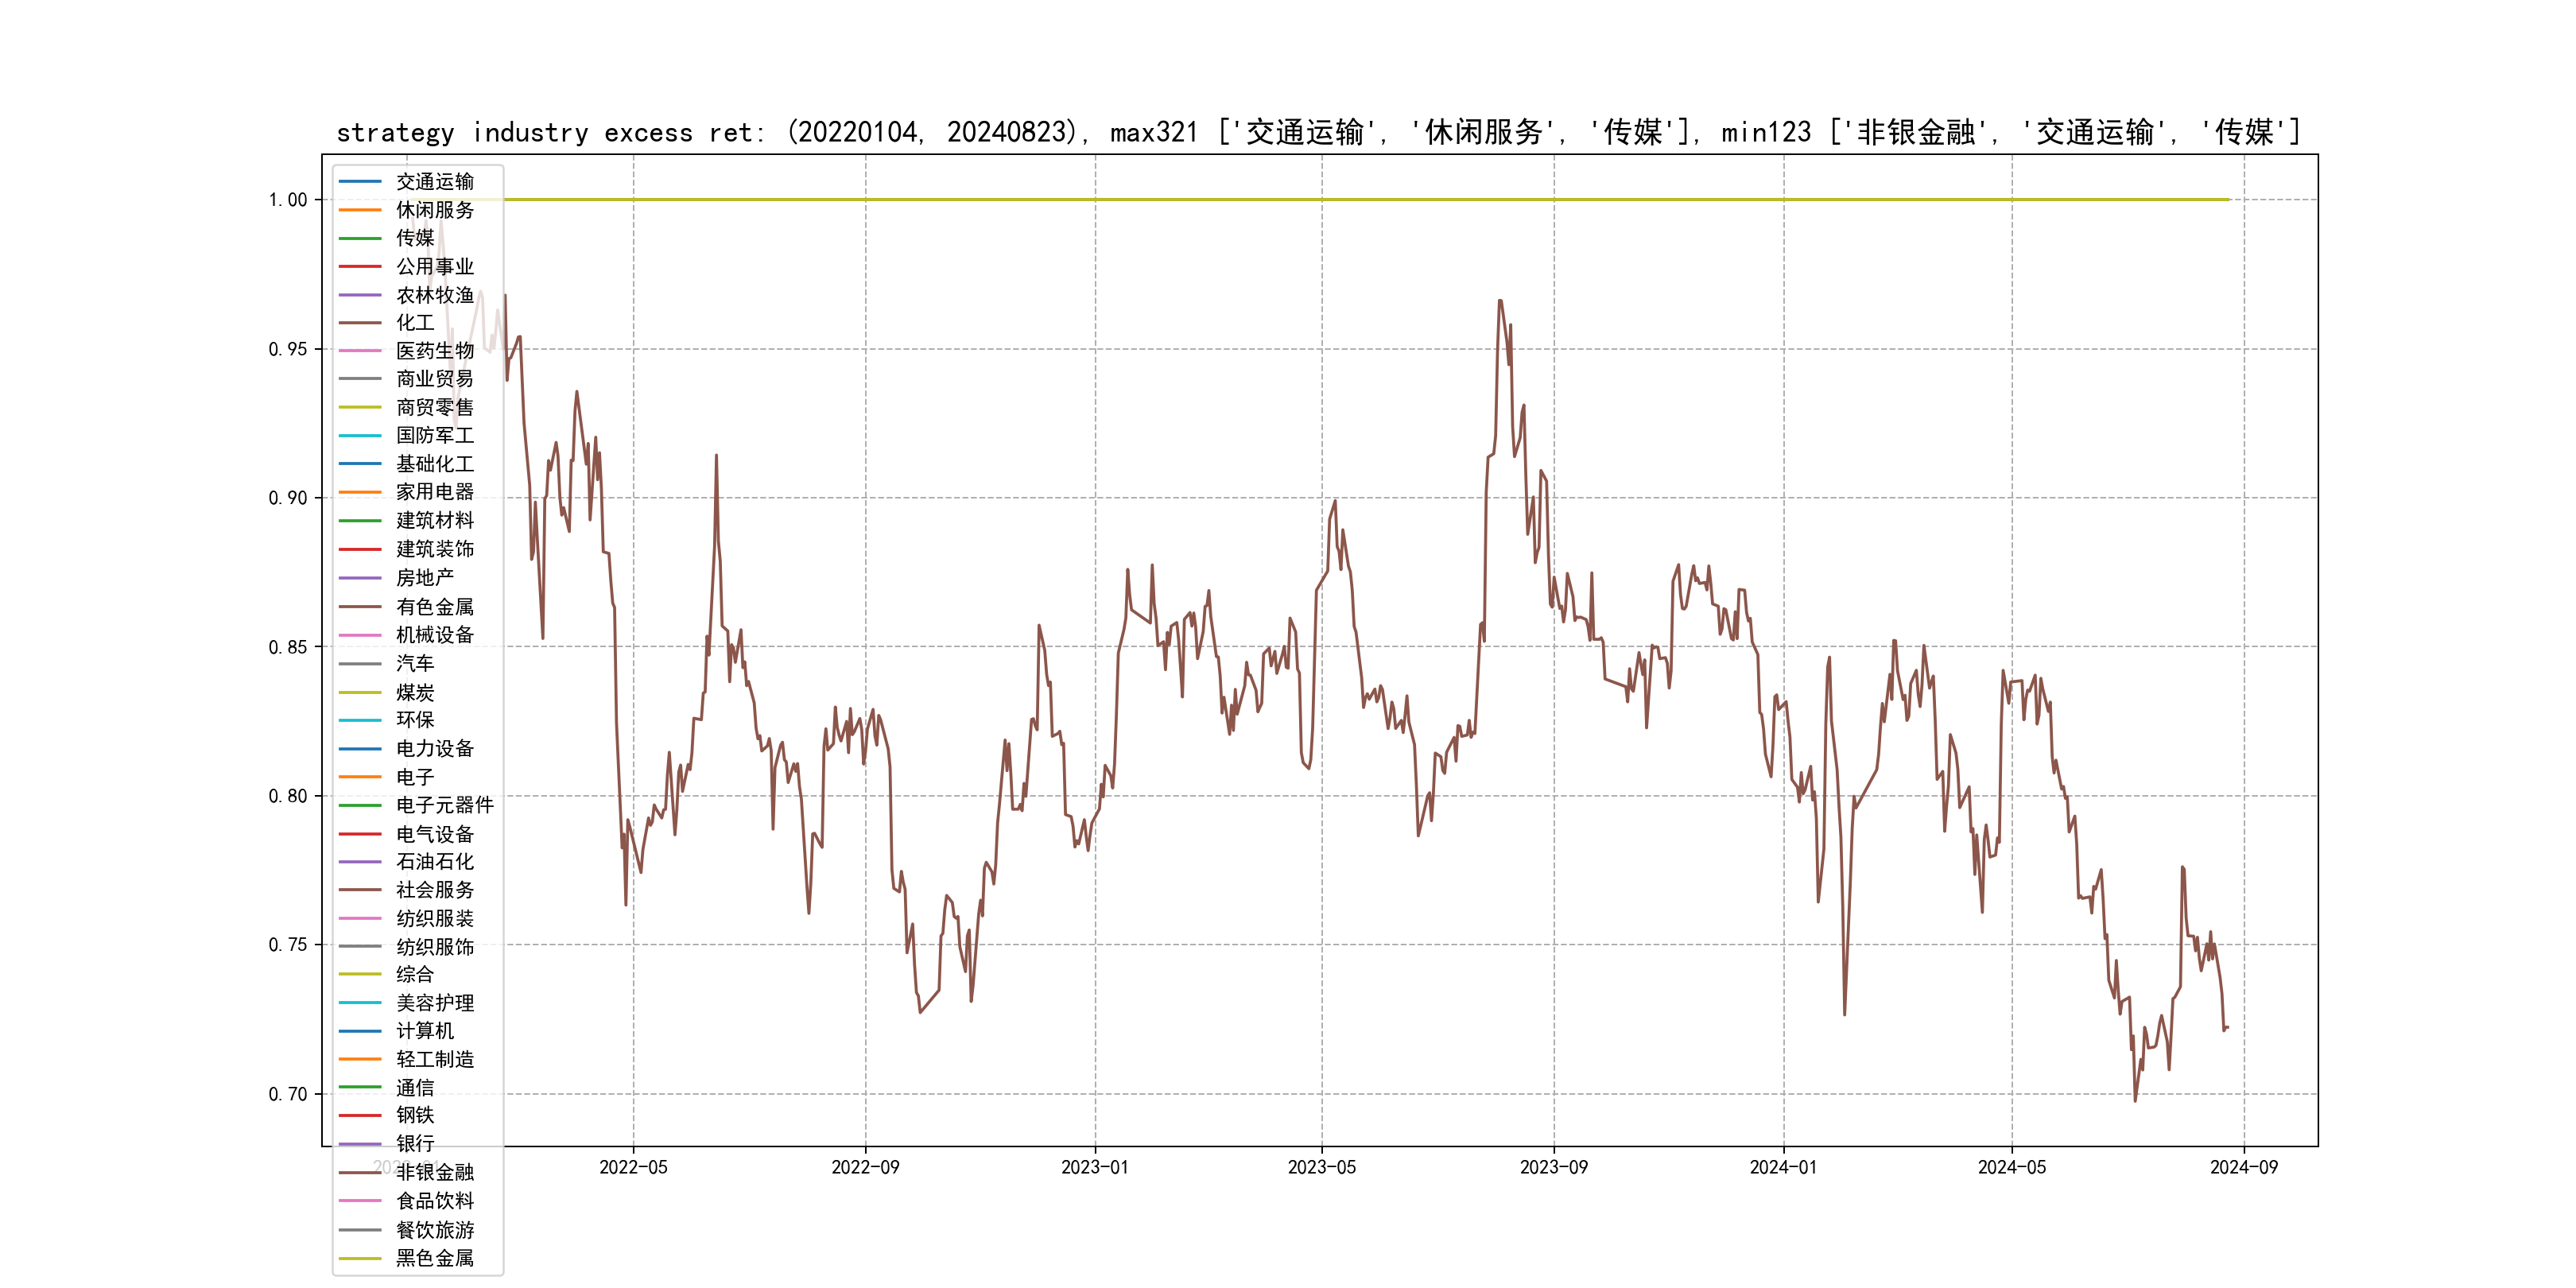The height and width of the screenshot is (1288, 2576).
Task: Click the 2023-01 x-axis tick label
Action: 1094,1167
